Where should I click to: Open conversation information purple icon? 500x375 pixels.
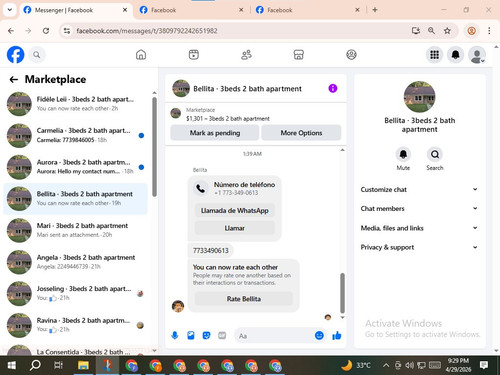[333, 88]
